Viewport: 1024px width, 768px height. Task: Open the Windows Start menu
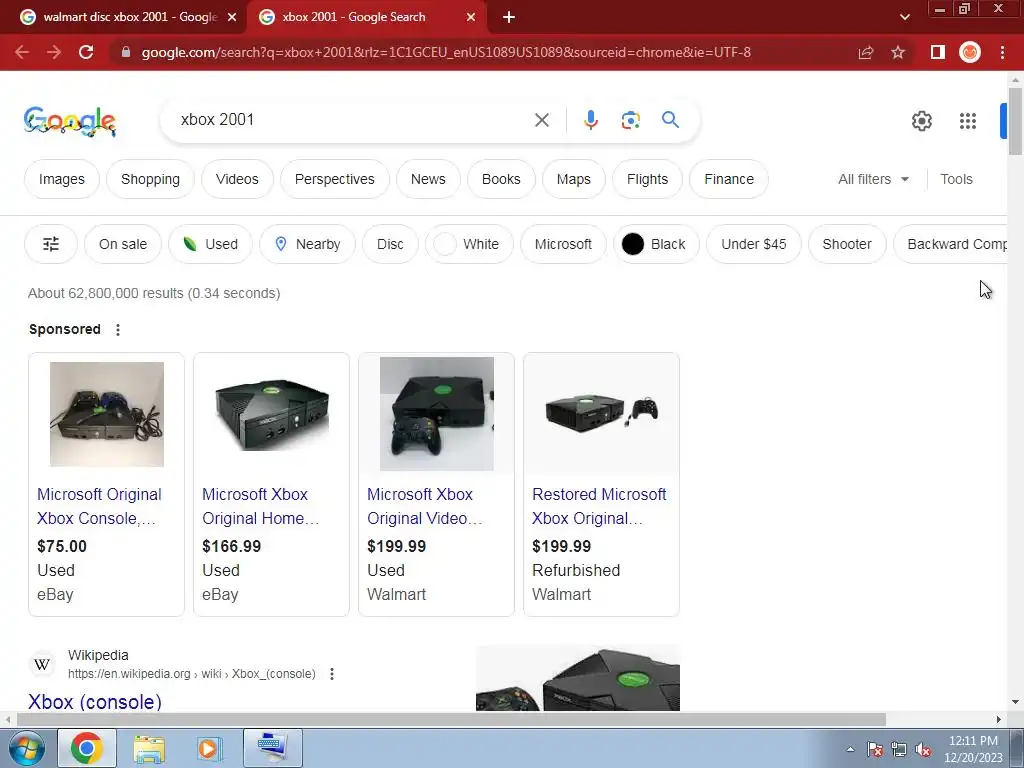27,748
